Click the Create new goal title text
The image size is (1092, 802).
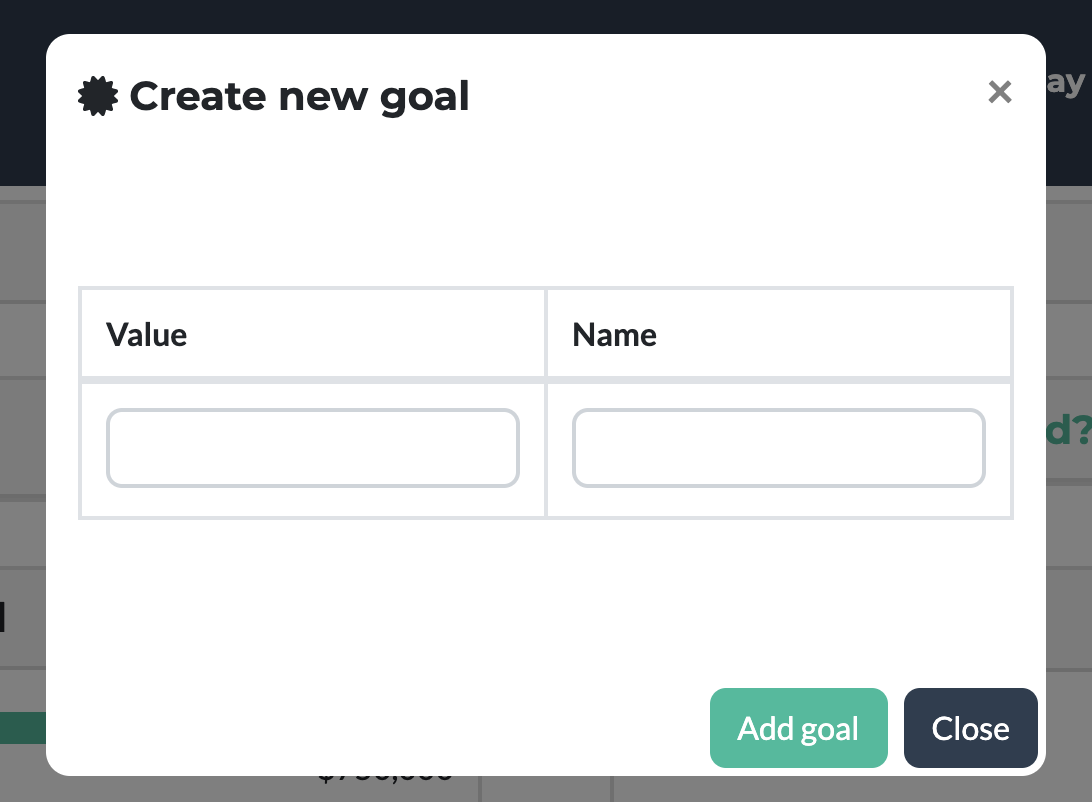[299, 96]
